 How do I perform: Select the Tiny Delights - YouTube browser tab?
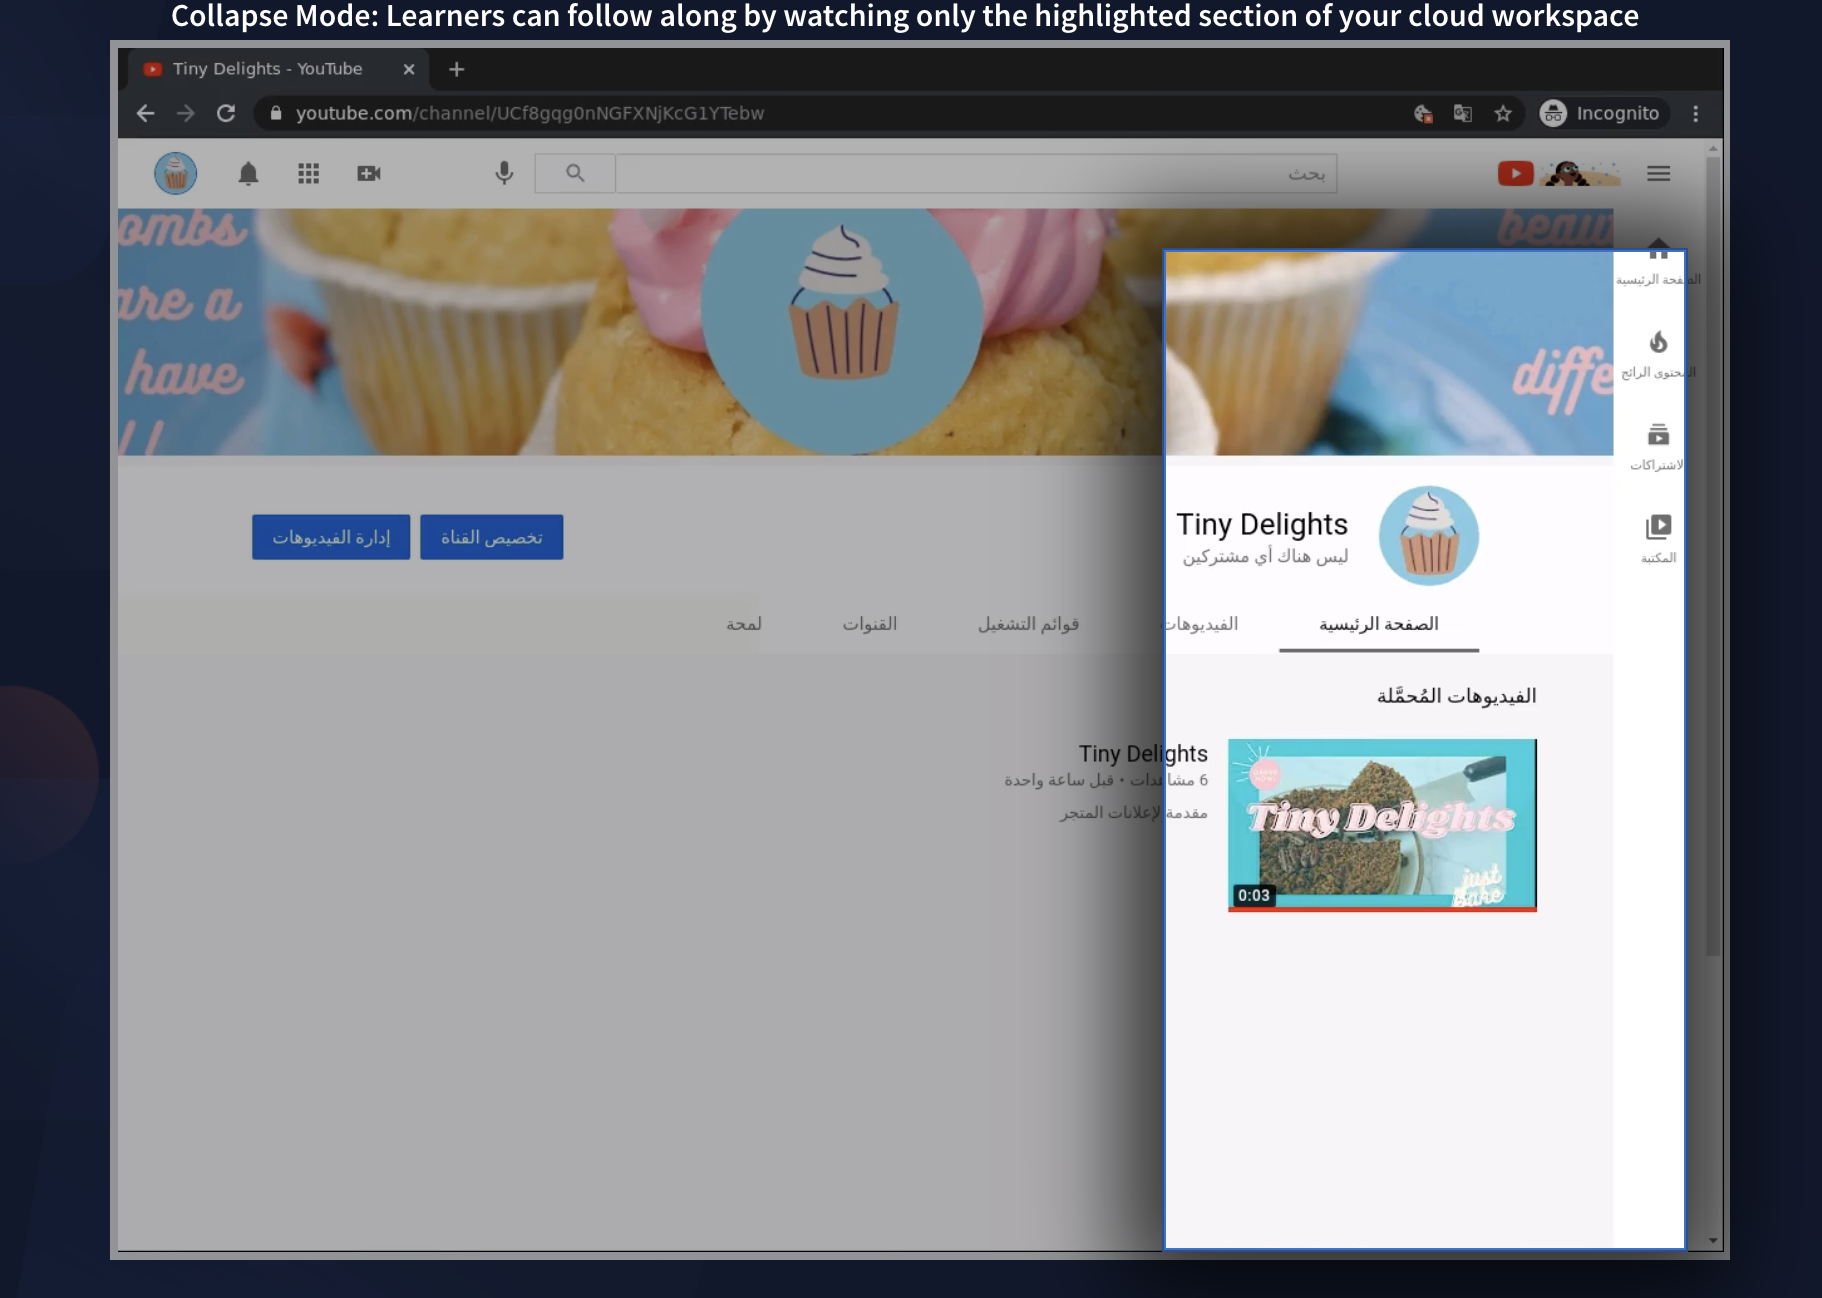[278, 69]
